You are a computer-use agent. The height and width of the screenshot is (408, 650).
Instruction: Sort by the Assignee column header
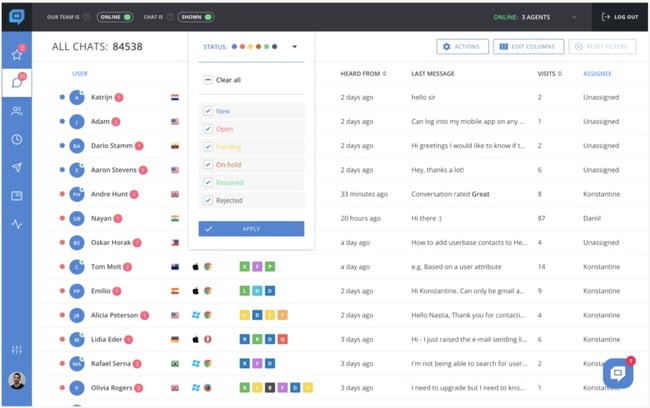click(x=600, y=73)
